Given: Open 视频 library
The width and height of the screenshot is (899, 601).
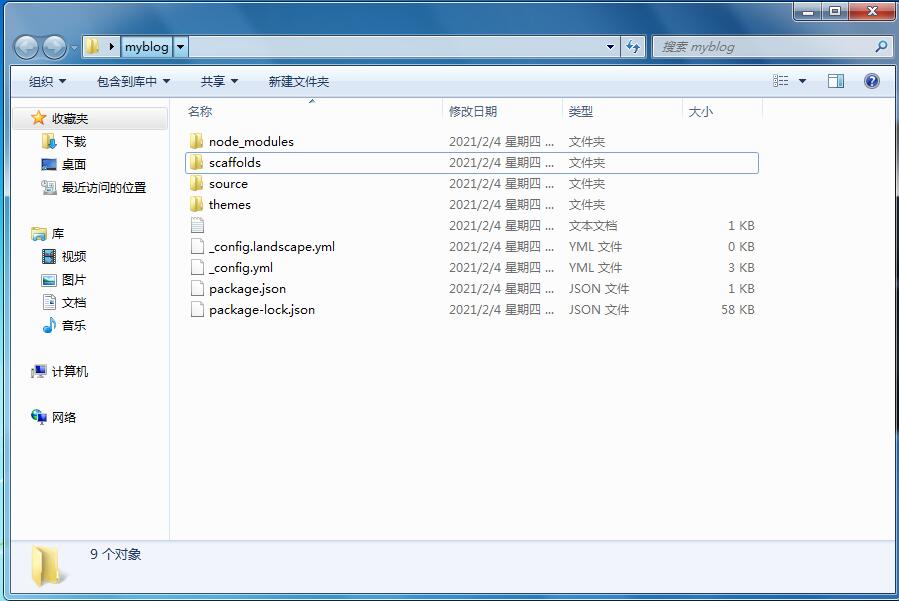Looking at the screenshot, I should 74,256.
